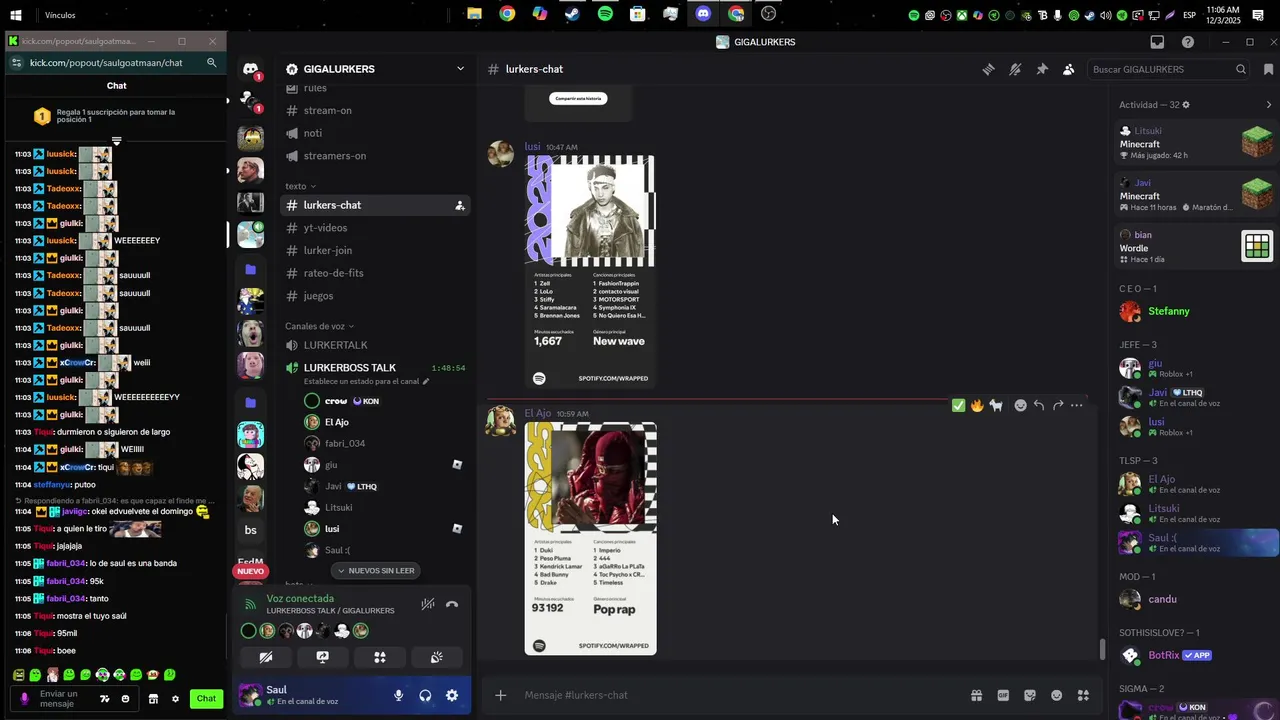1280x720 pixels.
Task: Open more options on El Ajo's message
Action: click(x=1077, y=405)
